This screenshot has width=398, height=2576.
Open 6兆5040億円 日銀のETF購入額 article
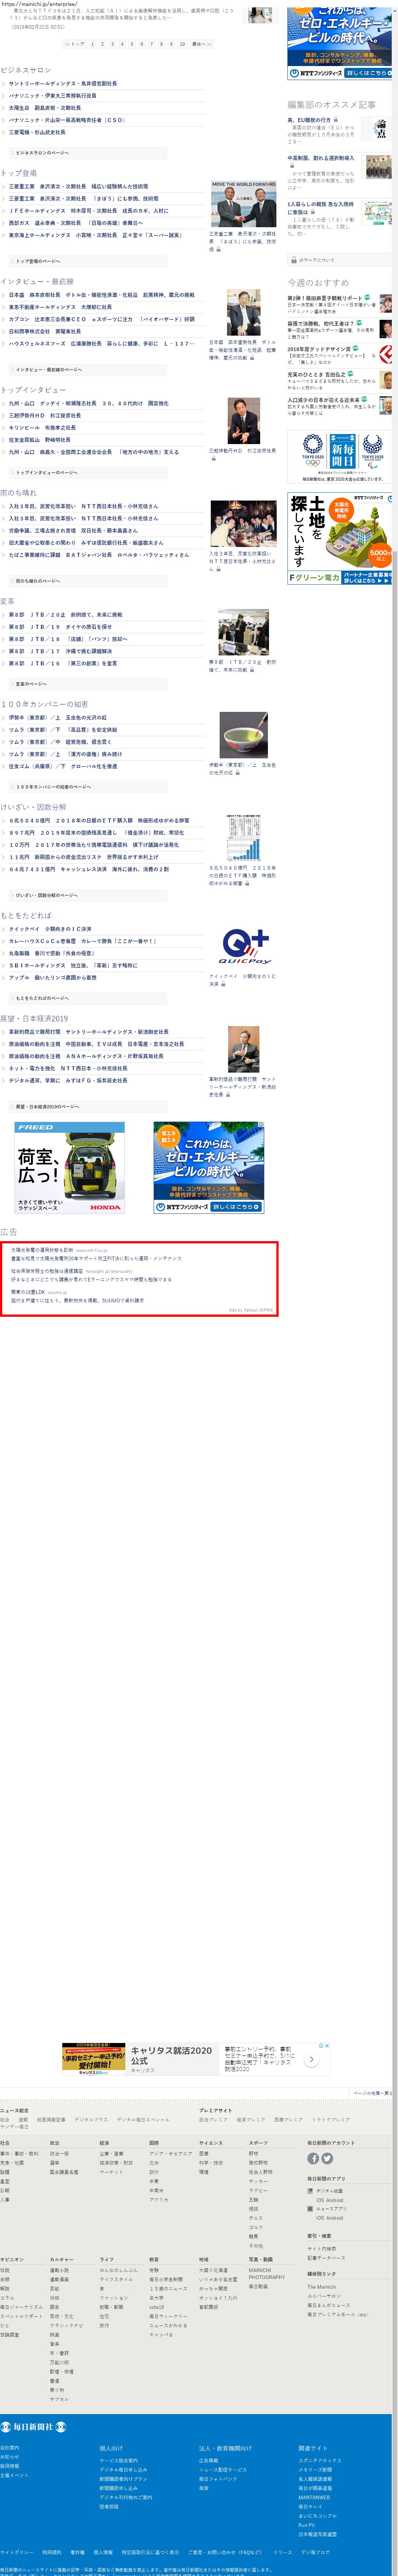tap(99, 821)
